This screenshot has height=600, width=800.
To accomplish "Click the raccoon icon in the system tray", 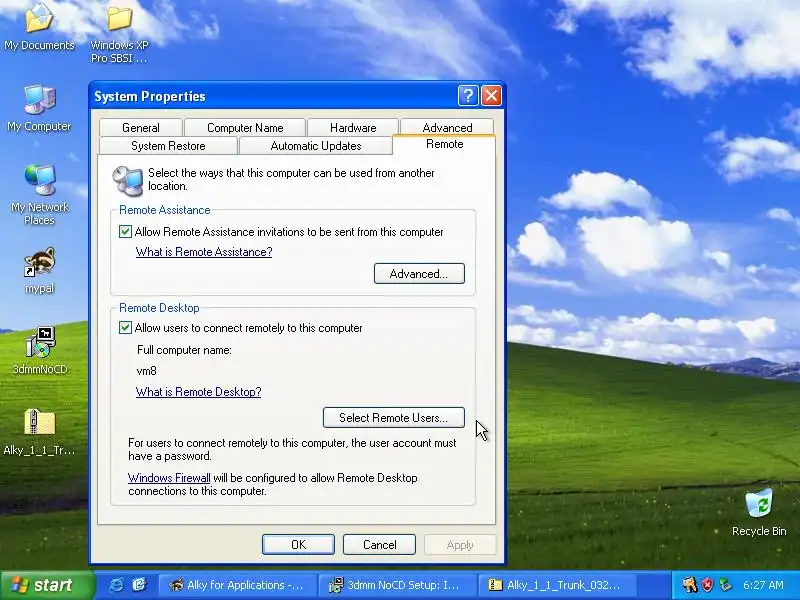I will click(689, 585).
